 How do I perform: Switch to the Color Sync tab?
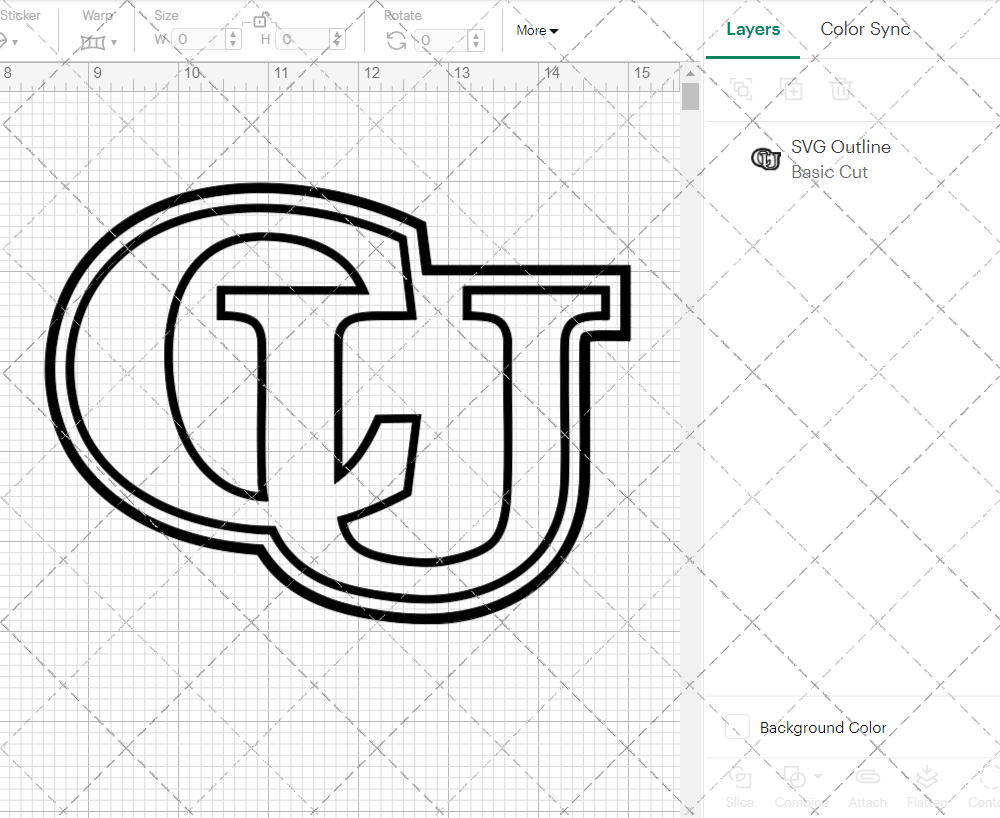[x=865, y=30]
